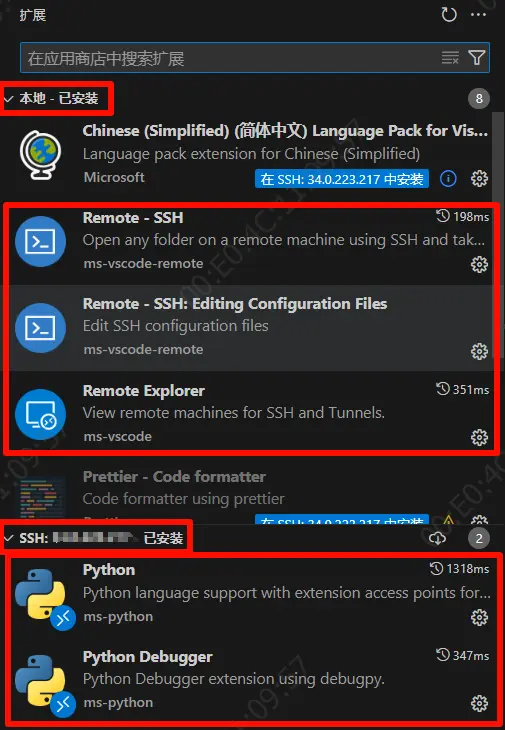Open the extensions view more-actions menu
Image resolution: width=505 pixels, height=730 pixels.
pyautogui.click(x=478, y=15)
